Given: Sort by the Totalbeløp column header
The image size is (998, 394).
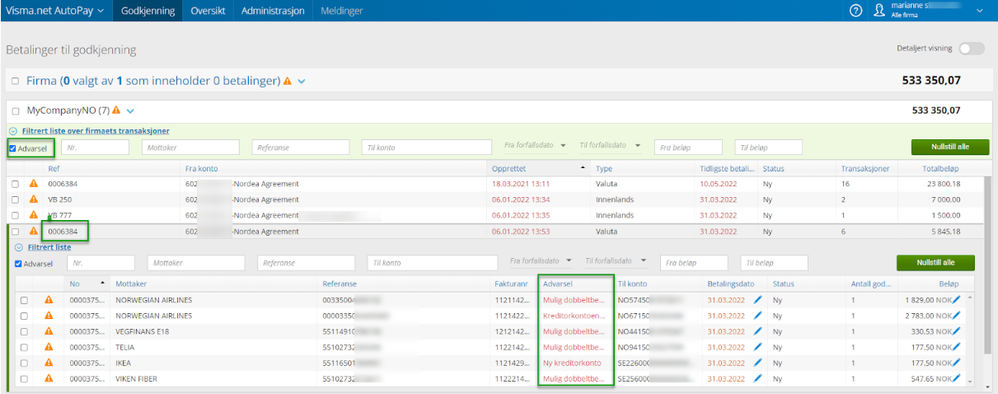Looking at the screenshot, I should click(940, 169).
